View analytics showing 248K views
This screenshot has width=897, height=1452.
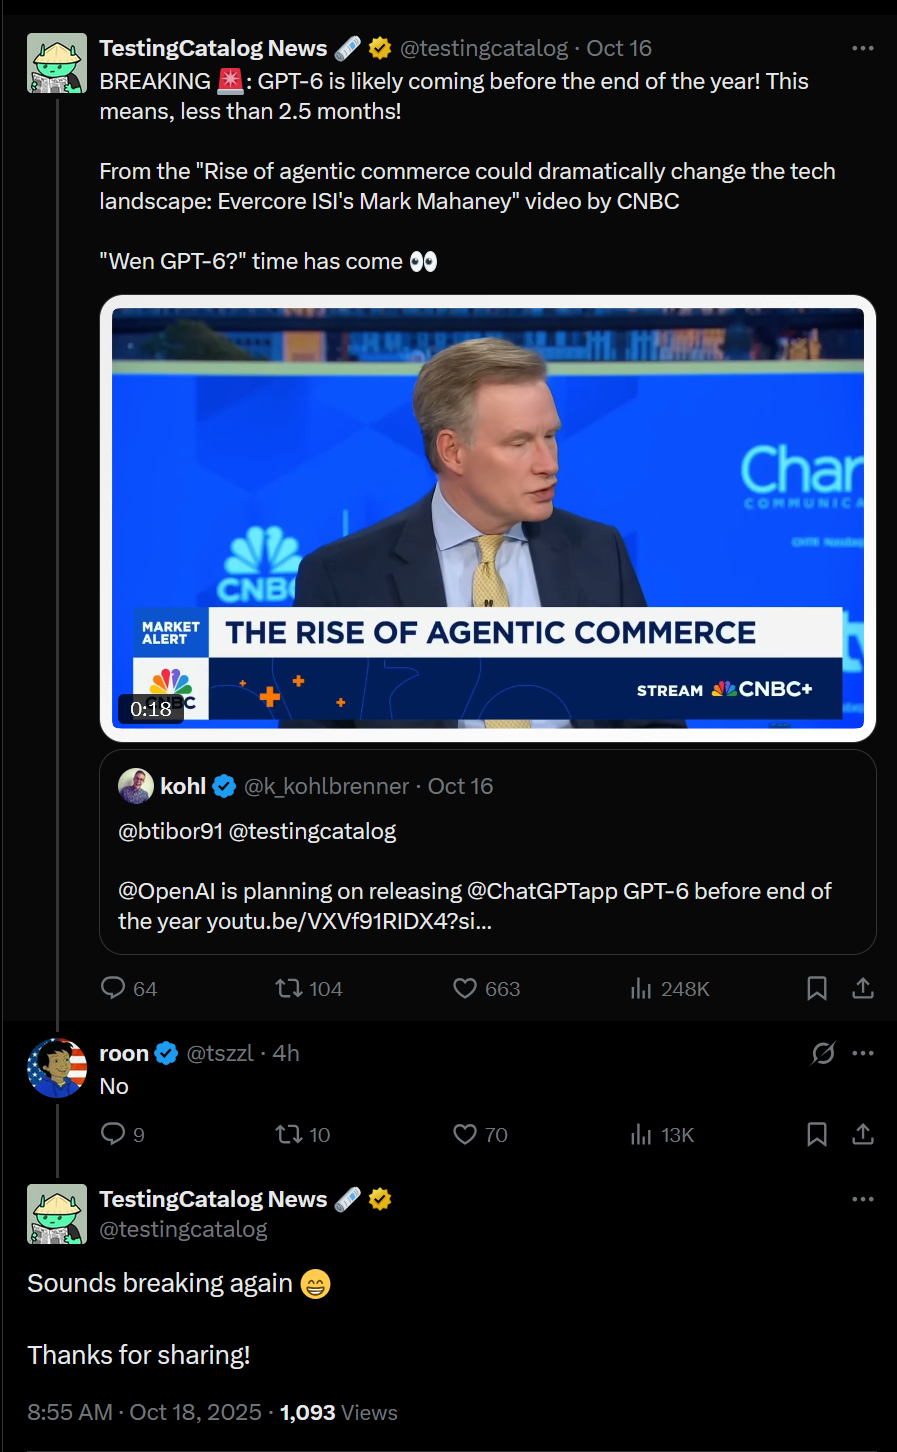point(641,989)
